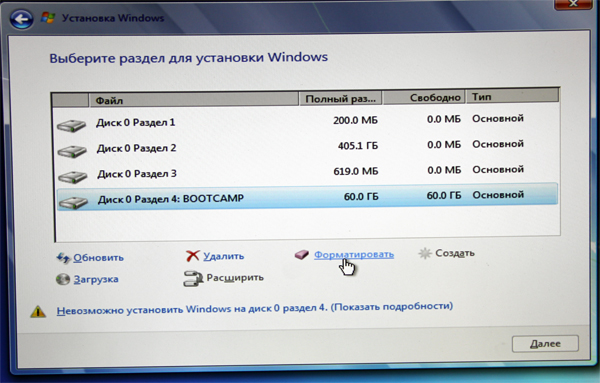Click the pink eraser format icon
This screenshot has height=383, width=600.
coord(302,254)
